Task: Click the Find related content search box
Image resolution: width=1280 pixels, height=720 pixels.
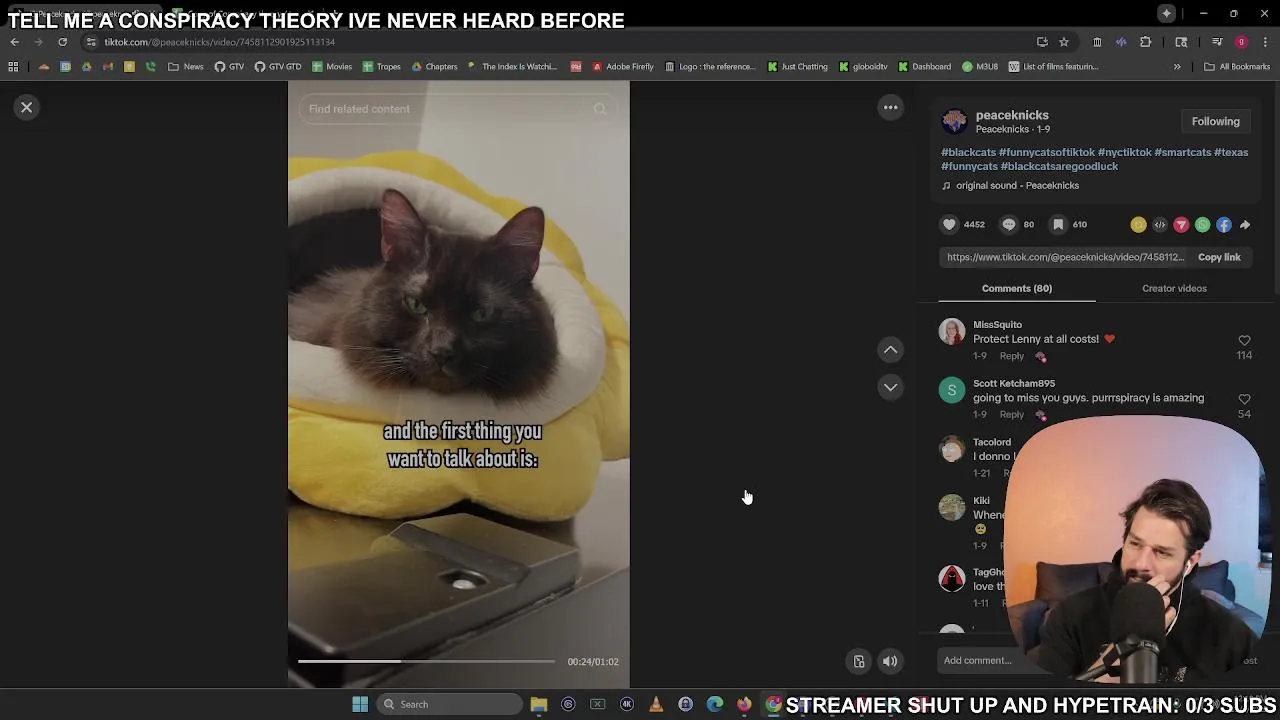Action: click(x=458, y=109)
